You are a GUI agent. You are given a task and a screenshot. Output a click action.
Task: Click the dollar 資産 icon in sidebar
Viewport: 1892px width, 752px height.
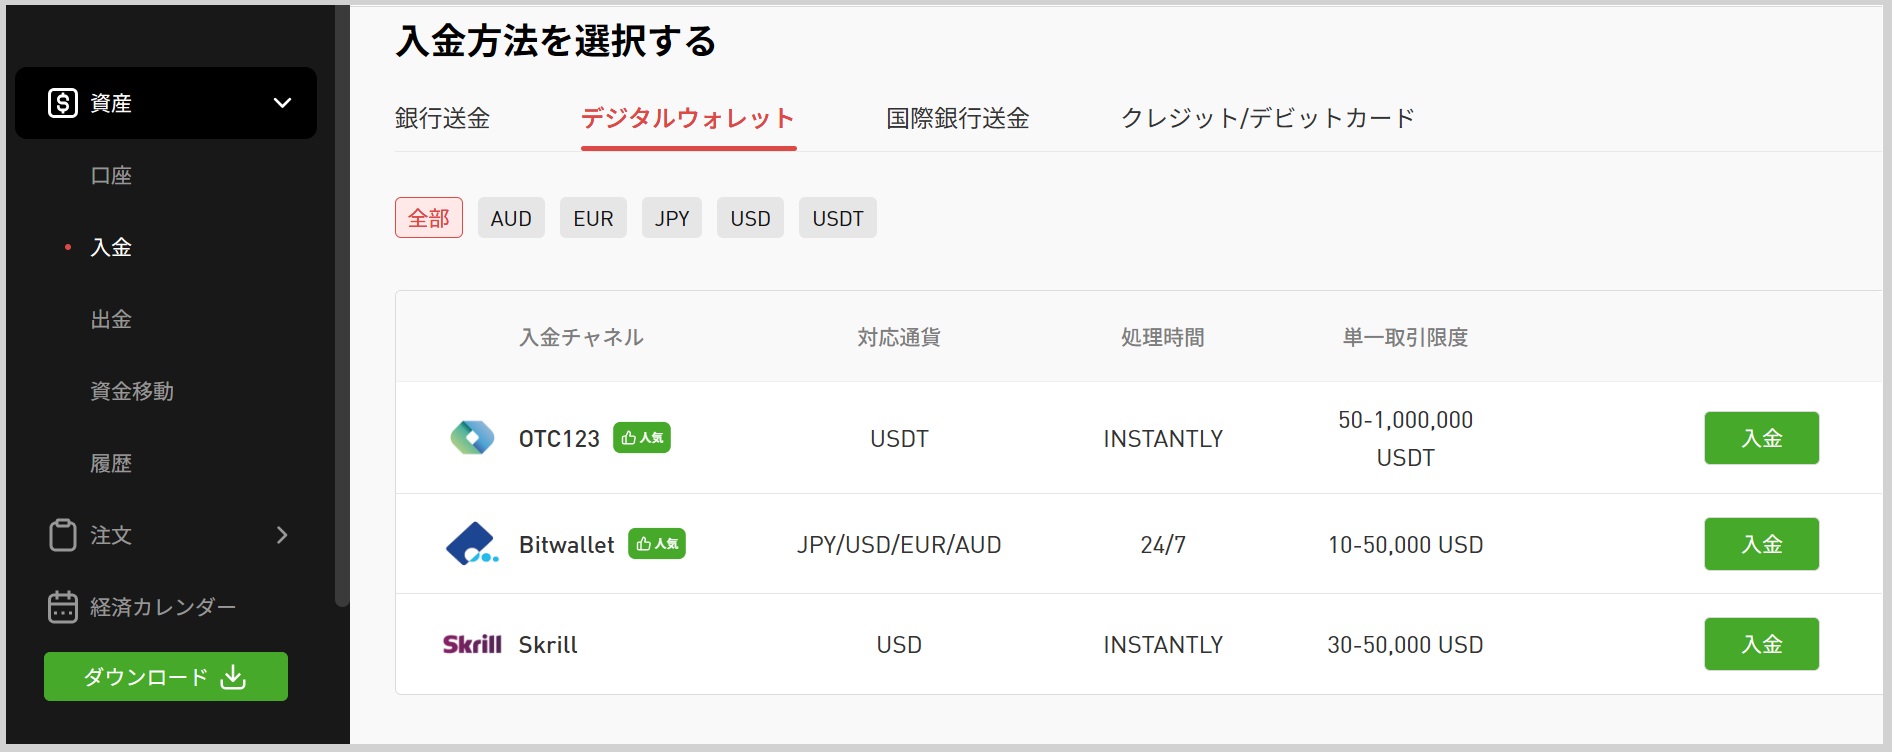coord(63,103)
